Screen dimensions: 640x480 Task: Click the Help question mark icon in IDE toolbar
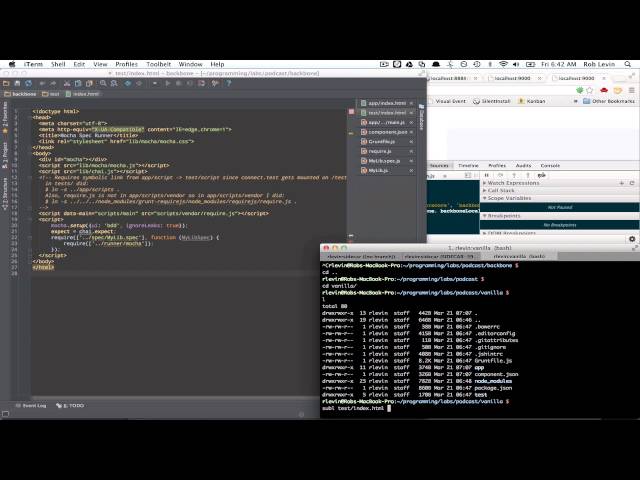pyautogui.click(x=229, y=83)
